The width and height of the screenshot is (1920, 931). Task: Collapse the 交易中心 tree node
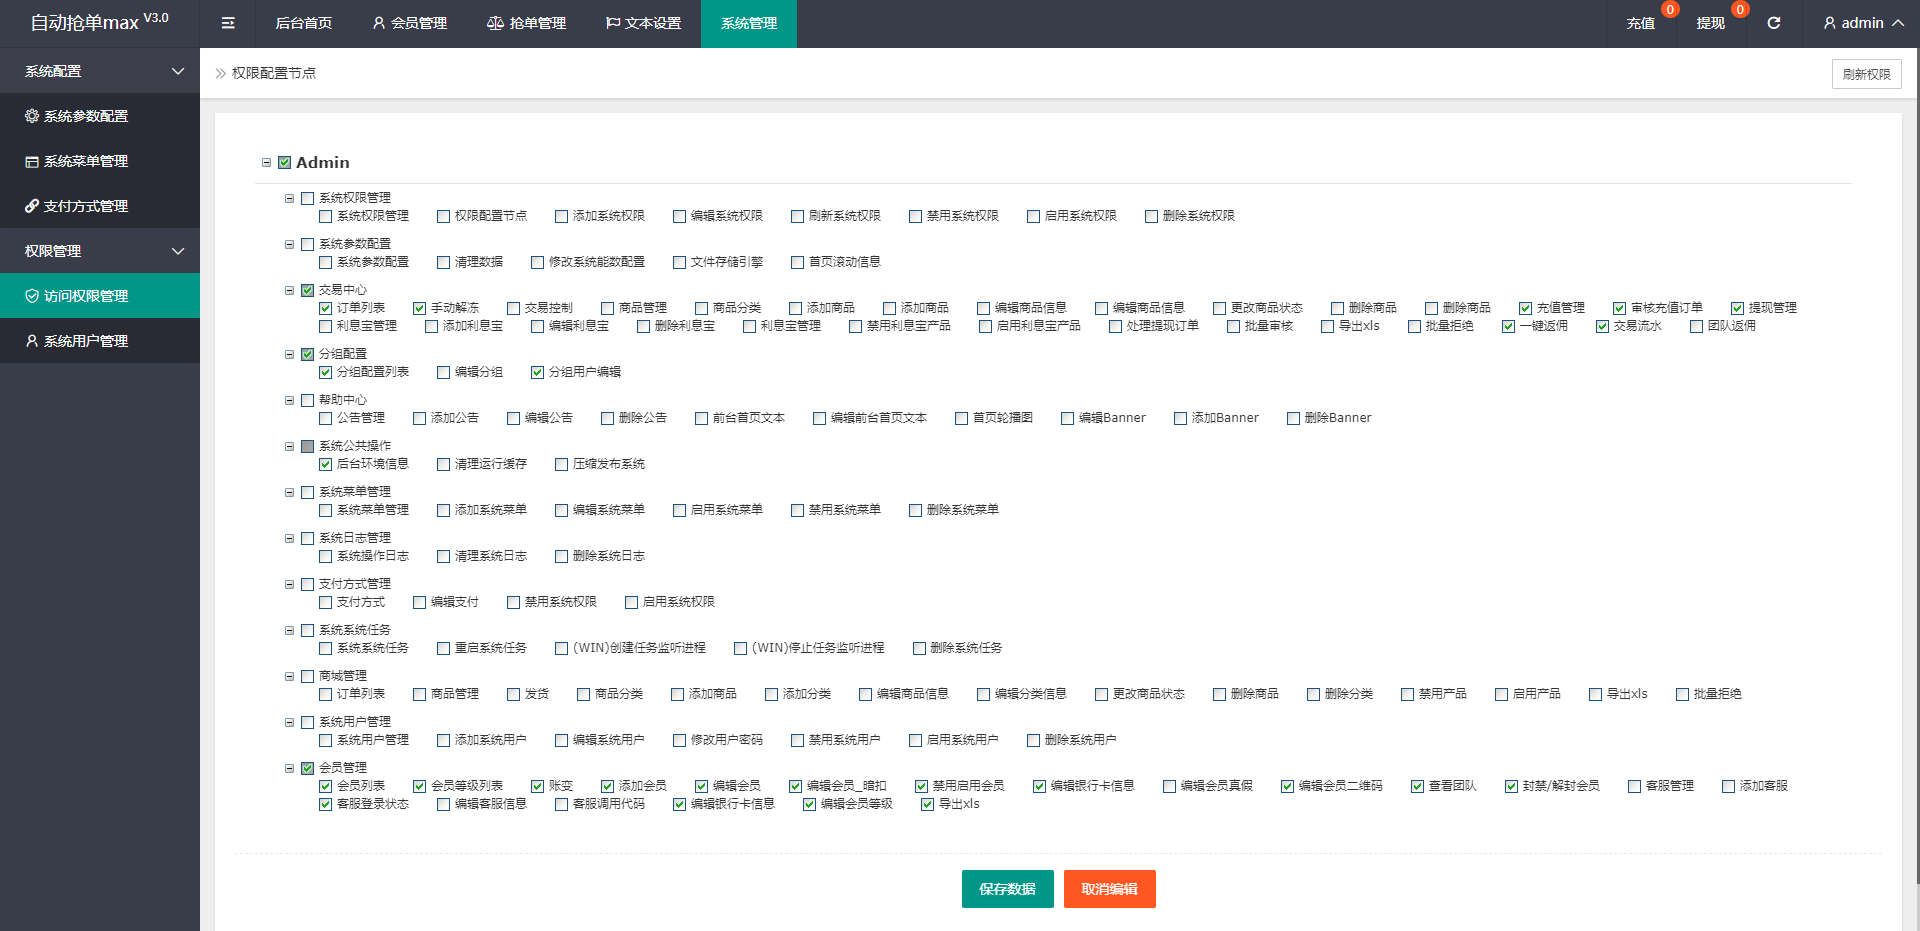(x=290, y=291)
